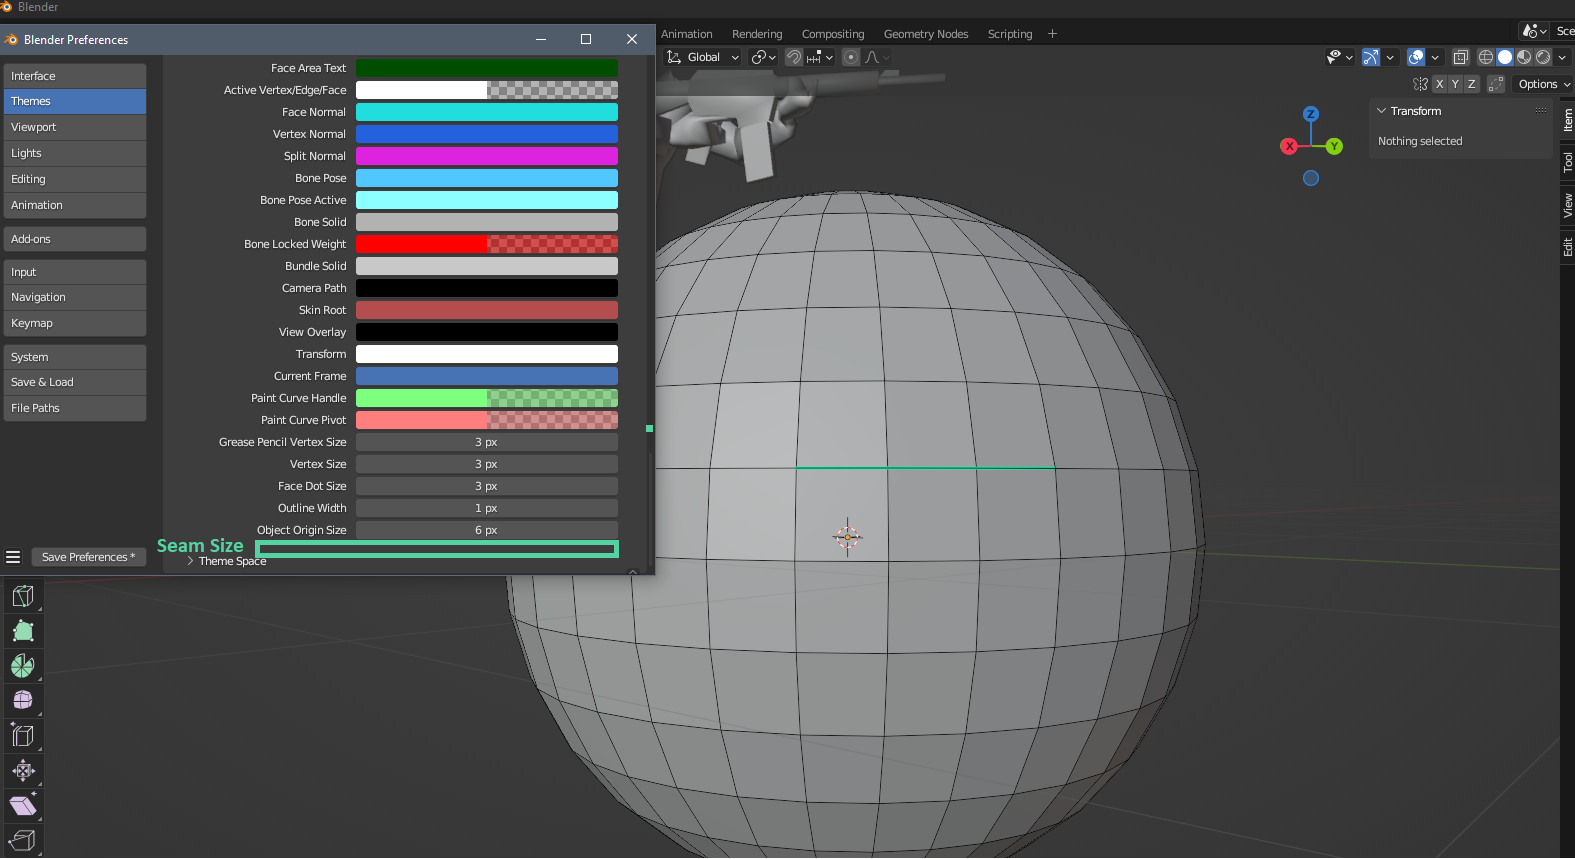Open the Keymap preferences section
This screenshot has height=859, width=1575.
[75, 323]
